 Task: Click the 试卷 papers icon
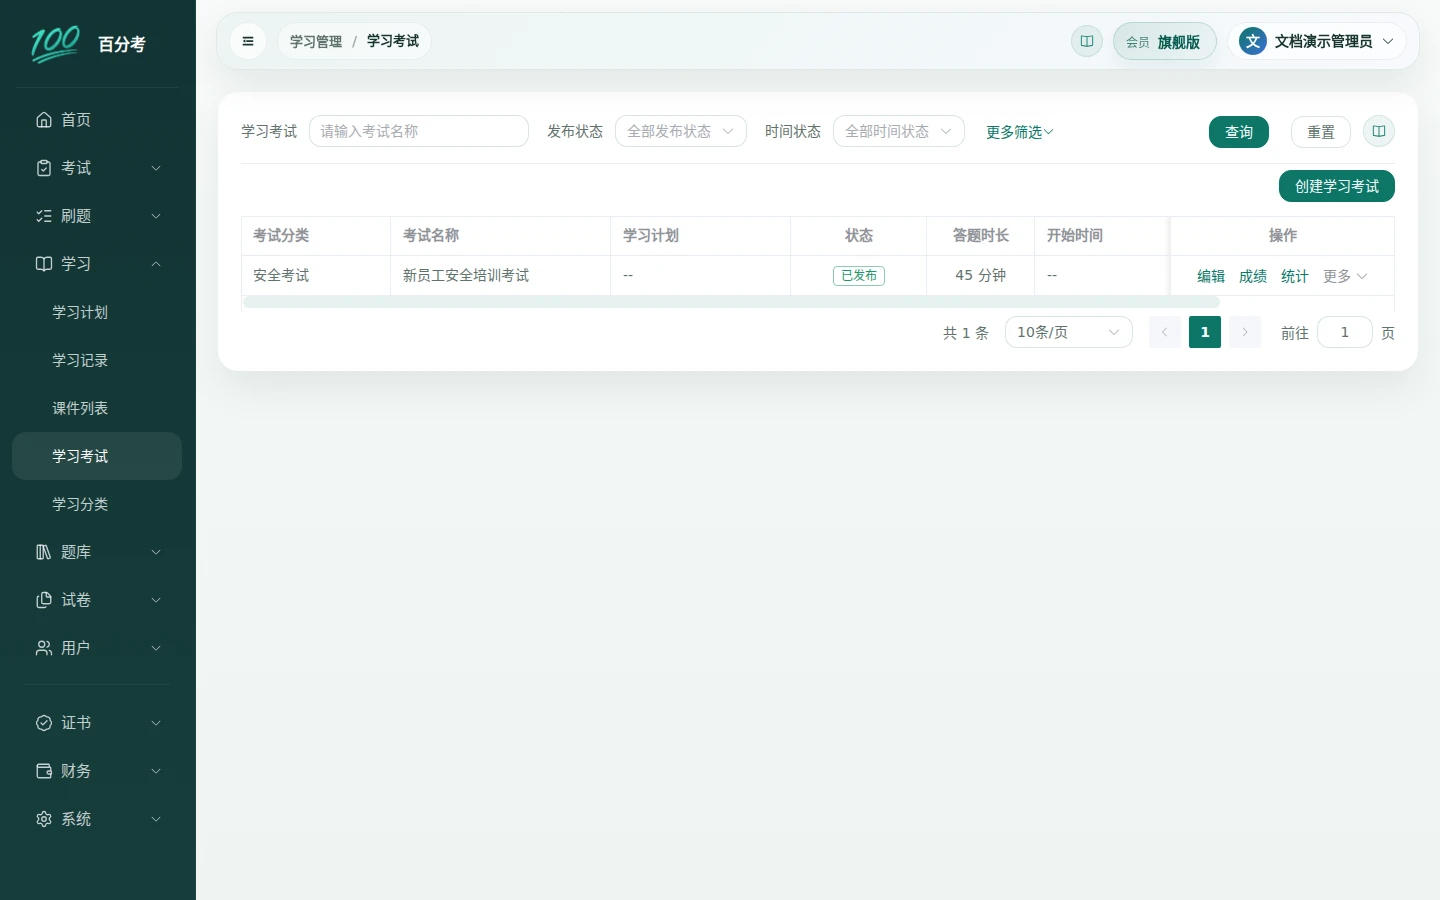point(44,600)
